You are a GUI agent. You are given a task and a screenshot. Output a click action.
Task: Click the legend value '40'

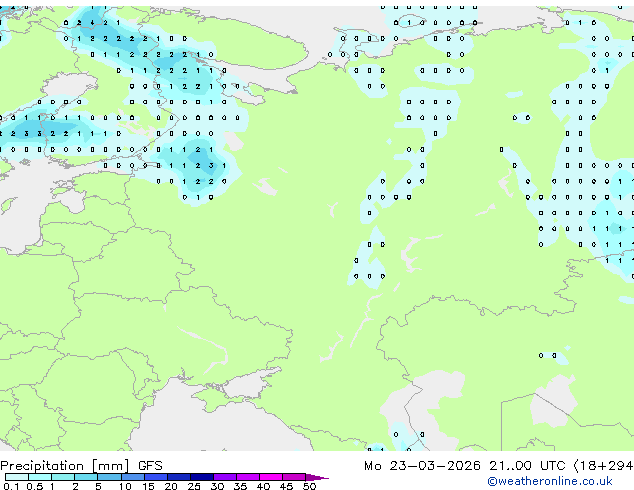pos(264,486)
